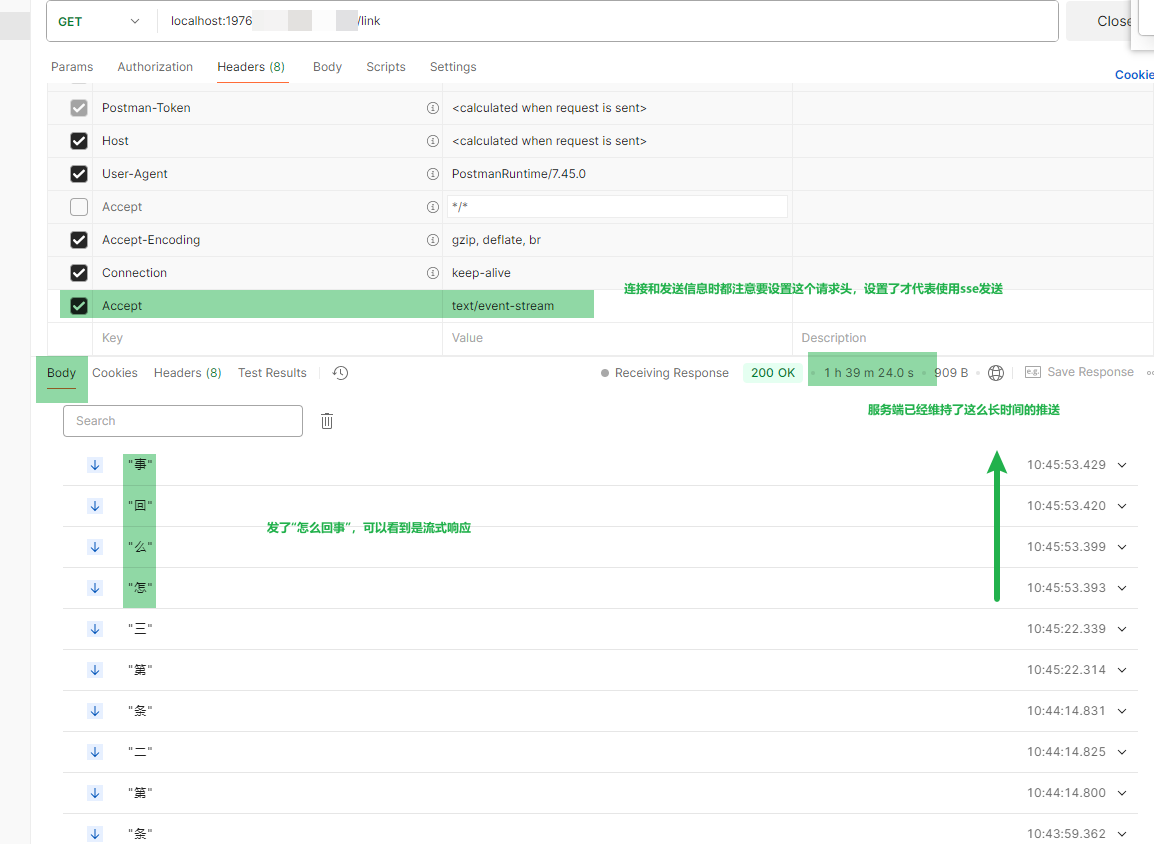This screenshot has width=1154, height=844.
Task: Click the keep-alive Connection value
Action: tap(481, 273)
